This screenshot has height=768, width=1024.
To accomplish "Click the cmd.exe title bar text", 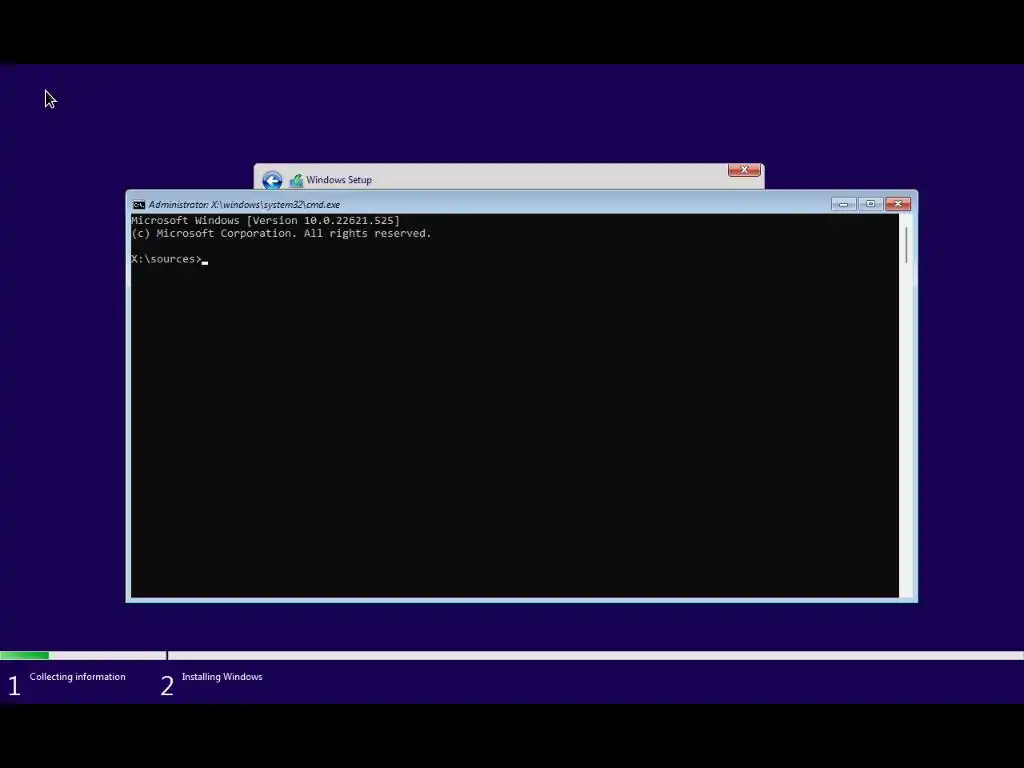I will 244,204.
